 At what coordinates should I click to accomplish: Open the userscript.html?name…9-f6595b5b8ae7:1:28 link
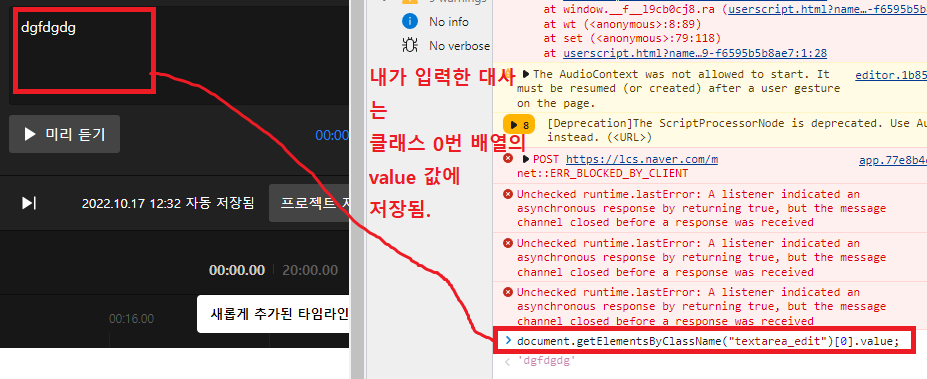pyautogui.click(x=695, y=54)
